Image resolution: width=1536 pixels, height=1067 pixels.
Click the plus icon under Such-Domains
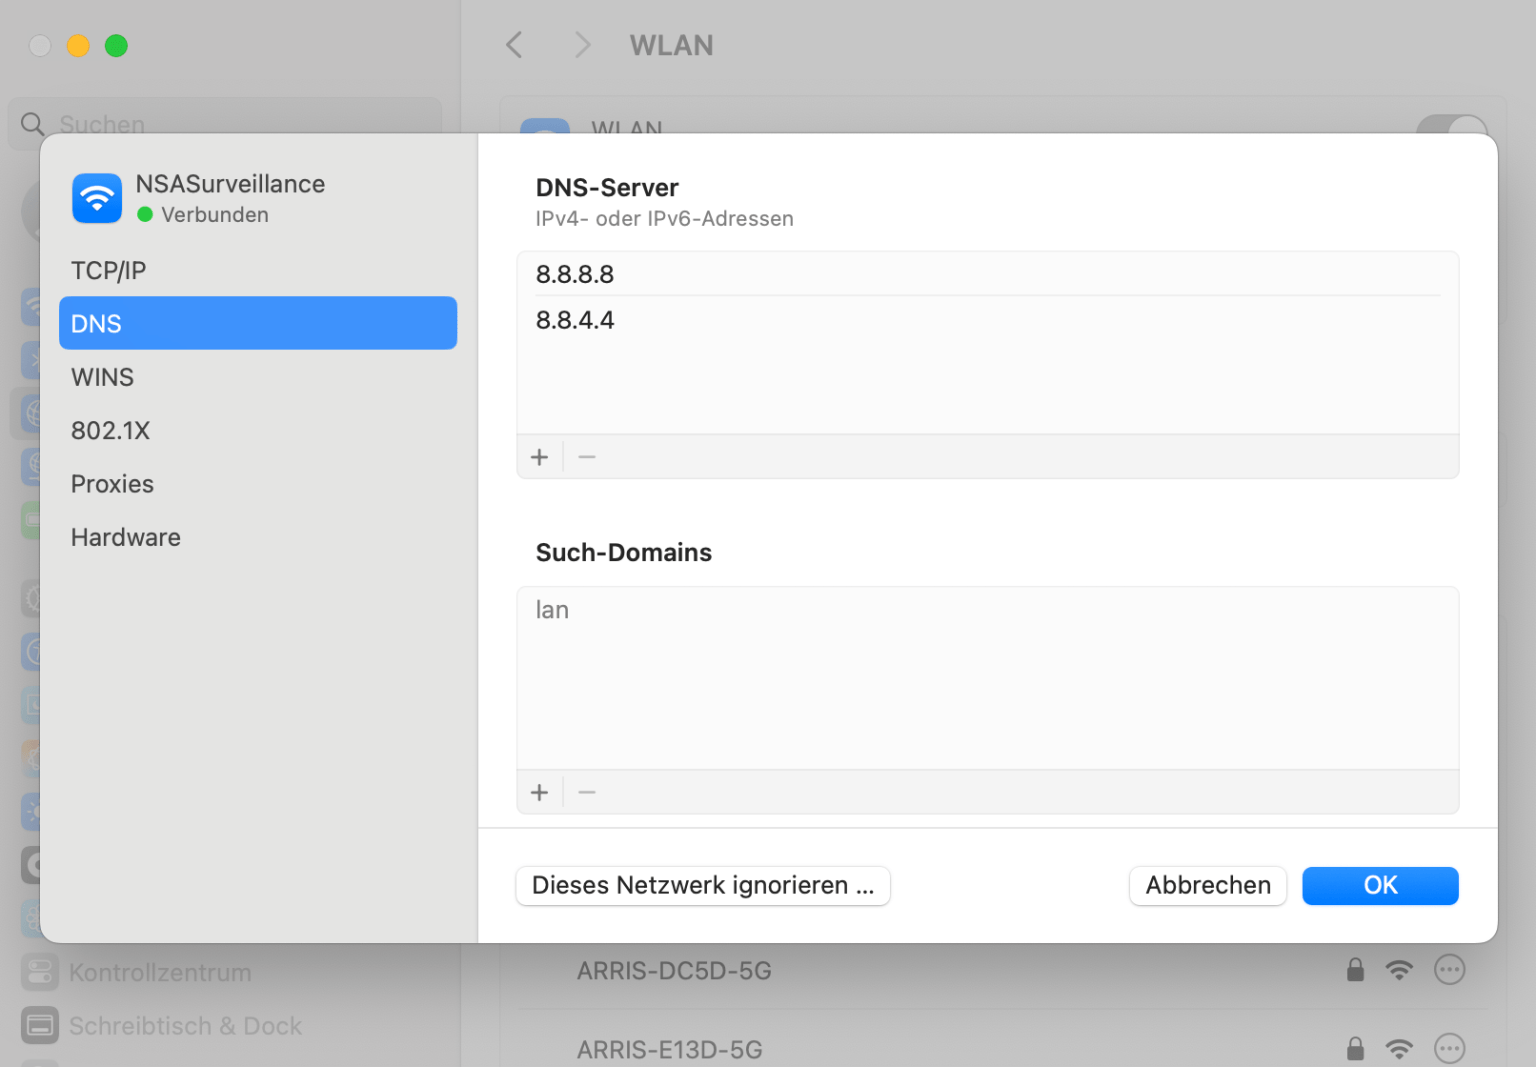point(540,791)
